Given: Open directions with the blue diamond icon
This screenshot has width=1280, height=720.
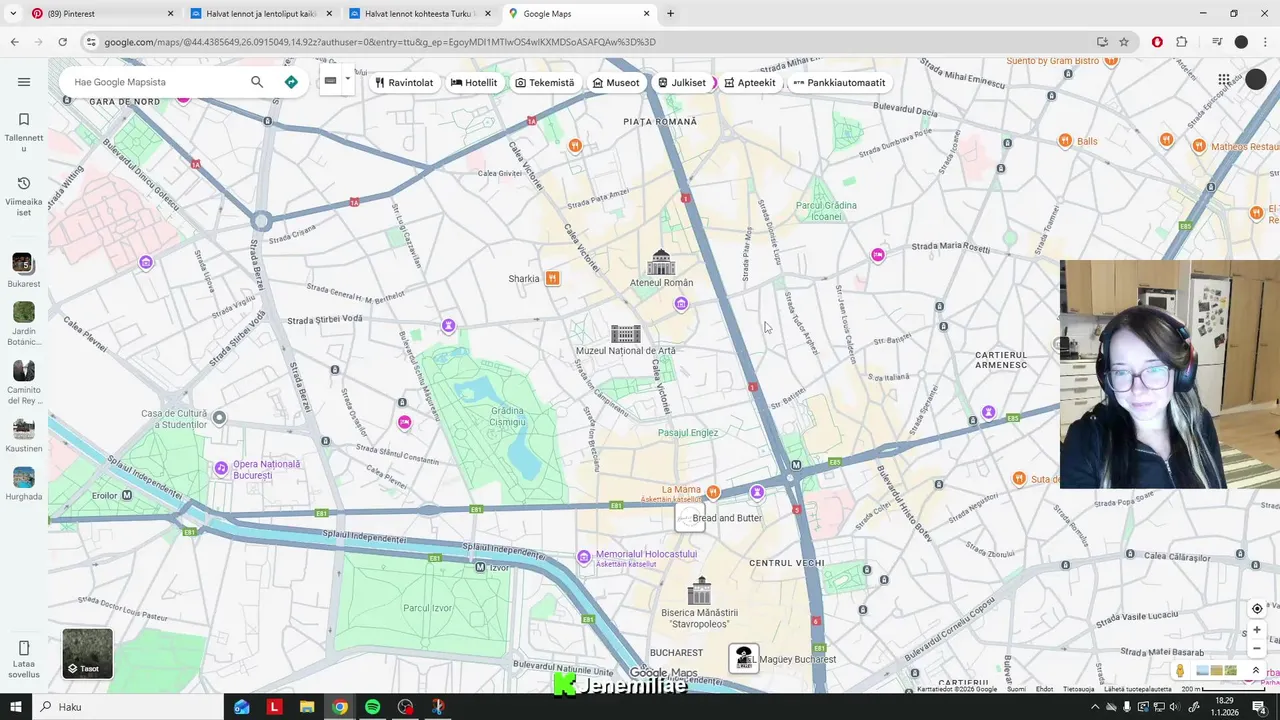Looking at the screenshot, I should point(291,82).
